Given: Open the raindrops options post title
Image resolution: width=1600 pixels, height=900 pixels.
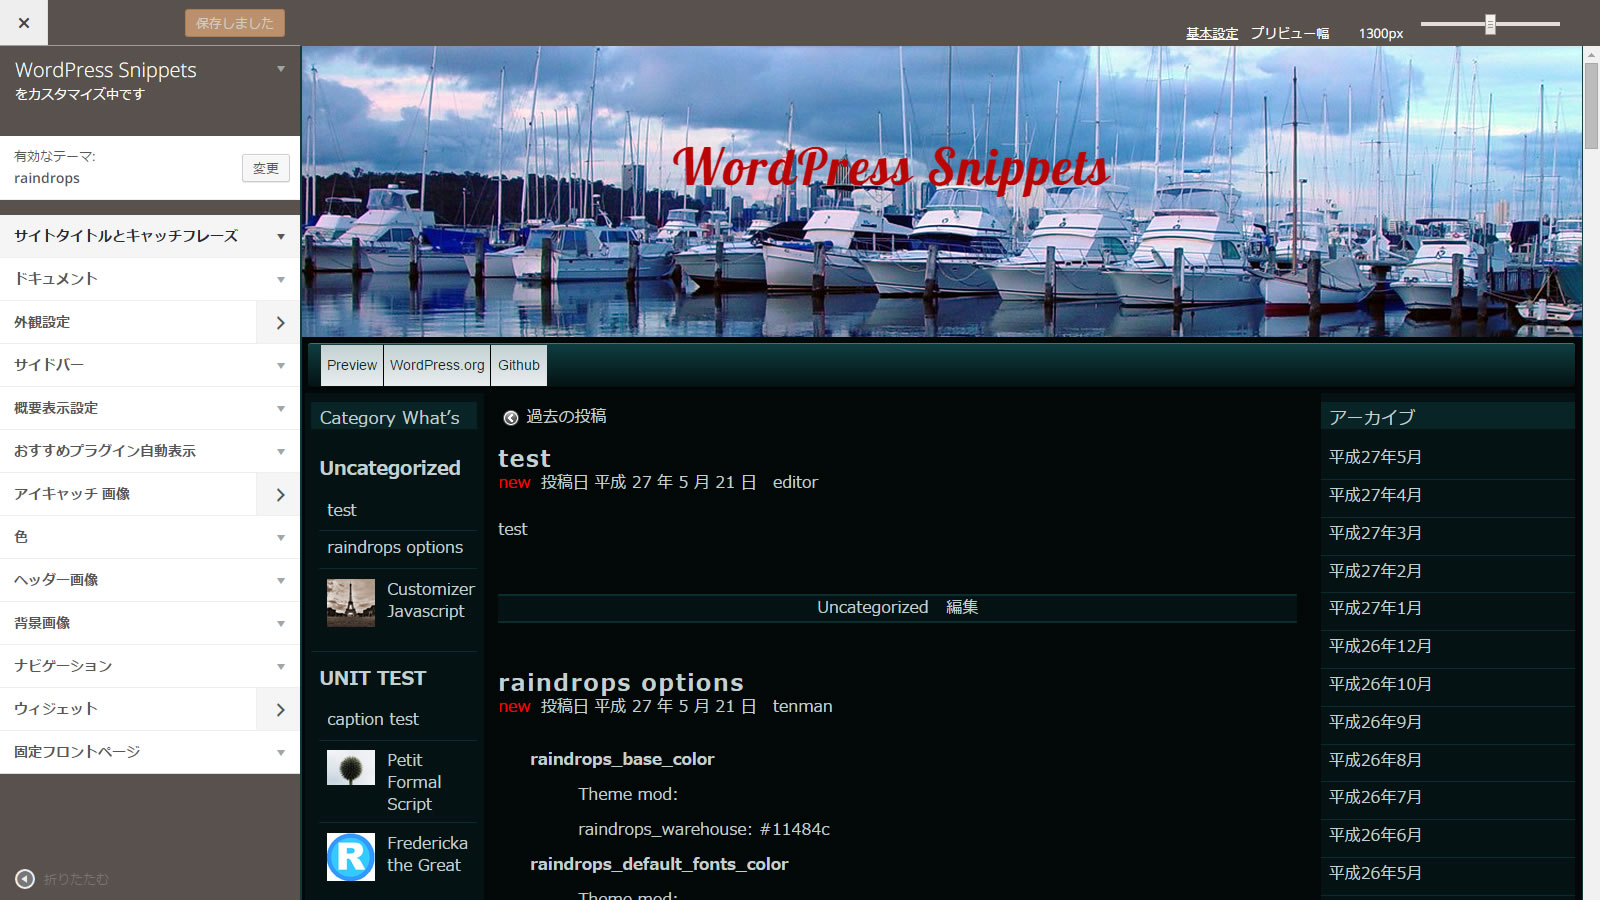Looking at the screenshot, I should pyautogui.click(x=621, y=682).
